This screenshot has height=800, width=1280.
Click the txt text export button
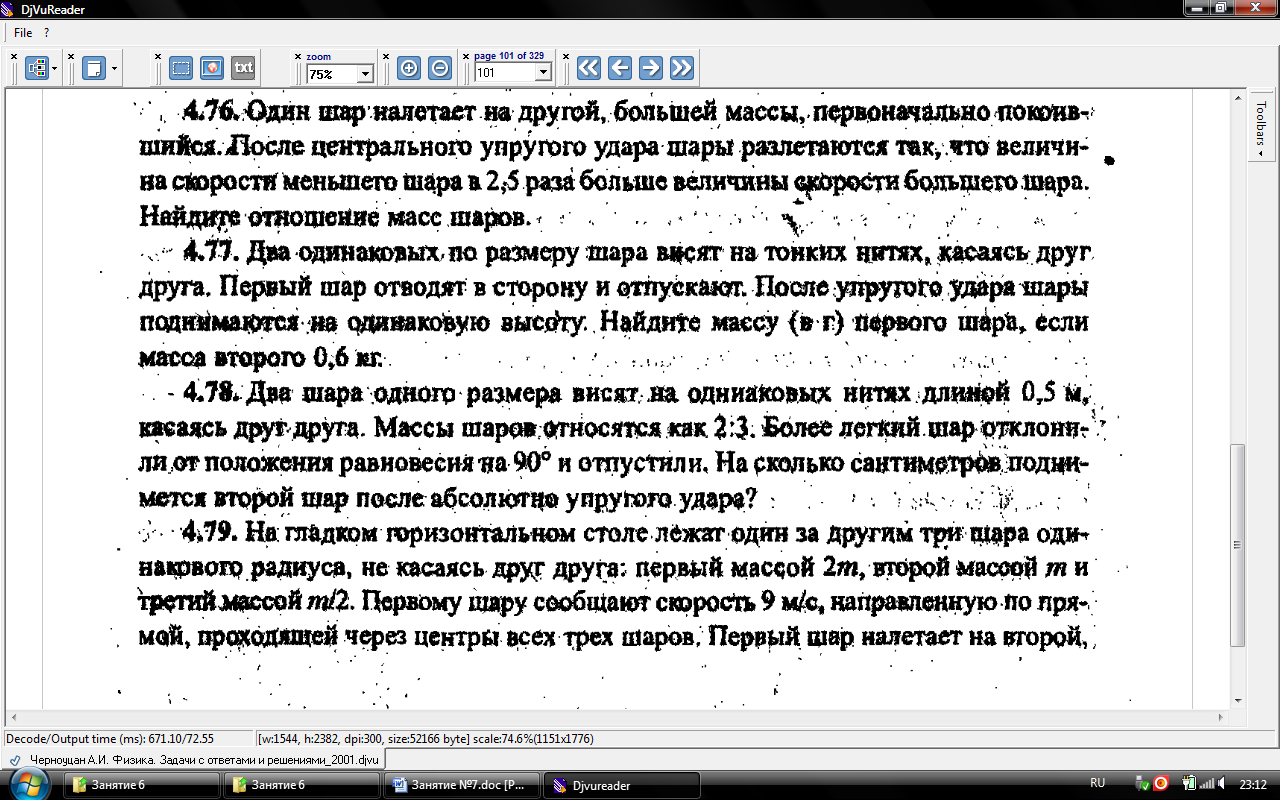pos(243,68)
